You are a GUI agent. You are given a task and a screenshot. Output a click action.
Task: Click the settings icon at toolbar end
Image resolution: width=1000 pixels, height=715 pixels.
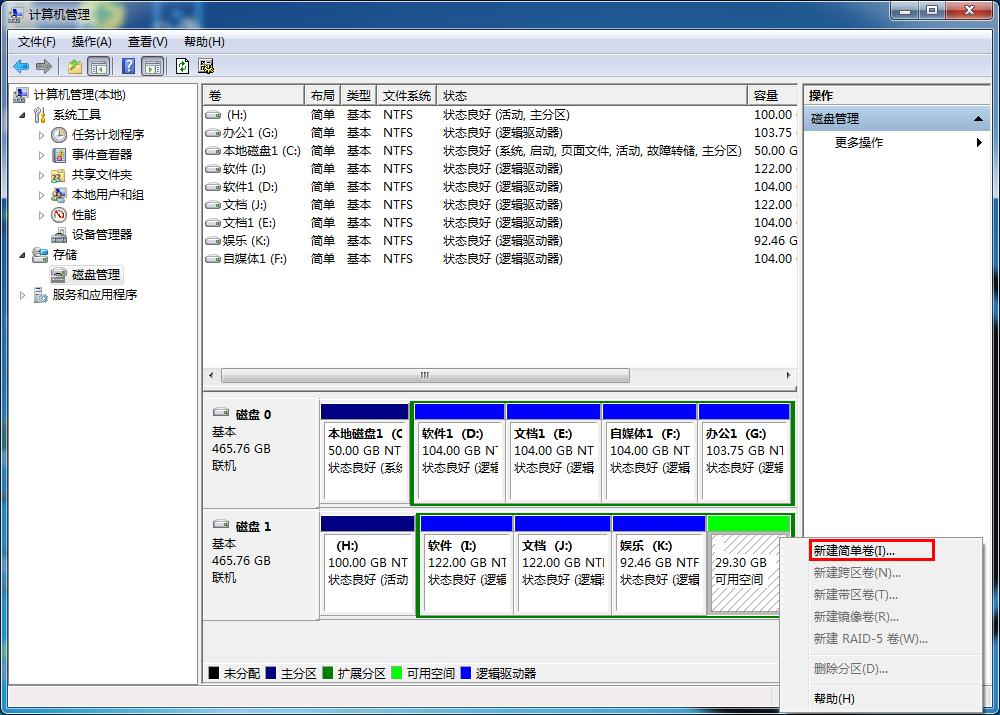[x=207, y=66]
